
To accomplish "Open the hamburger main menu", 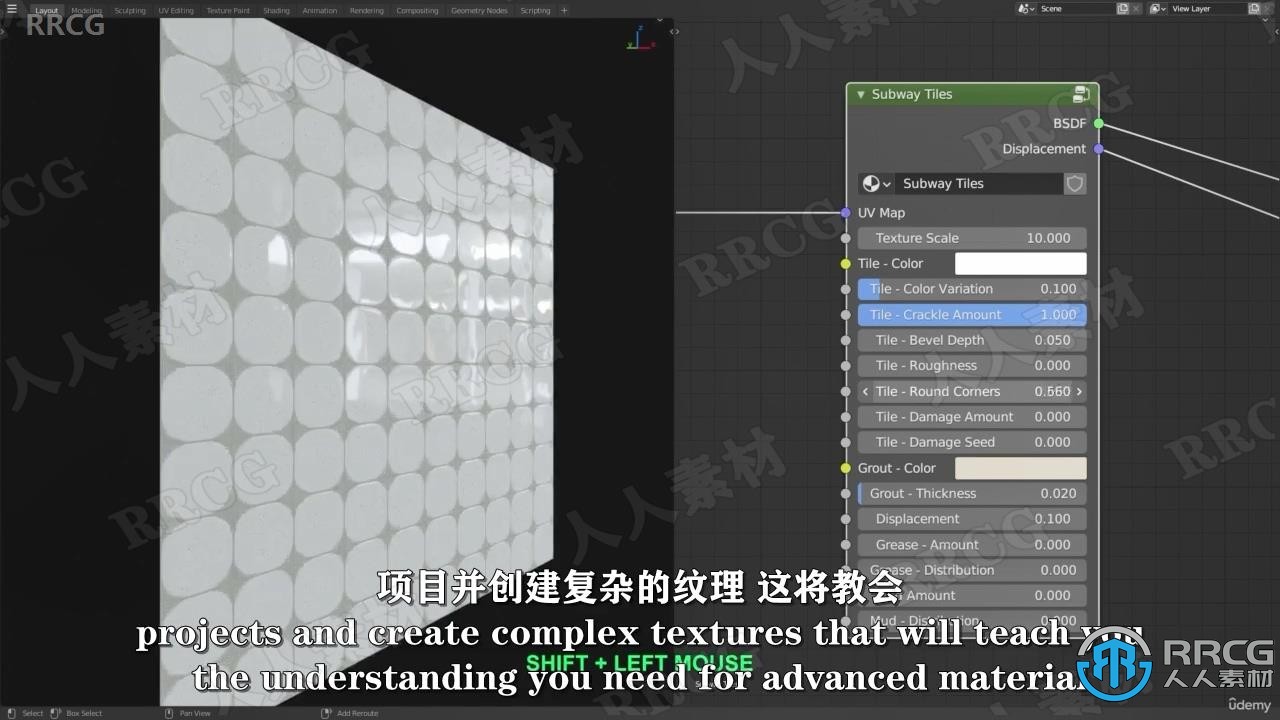I will (12, 10).
